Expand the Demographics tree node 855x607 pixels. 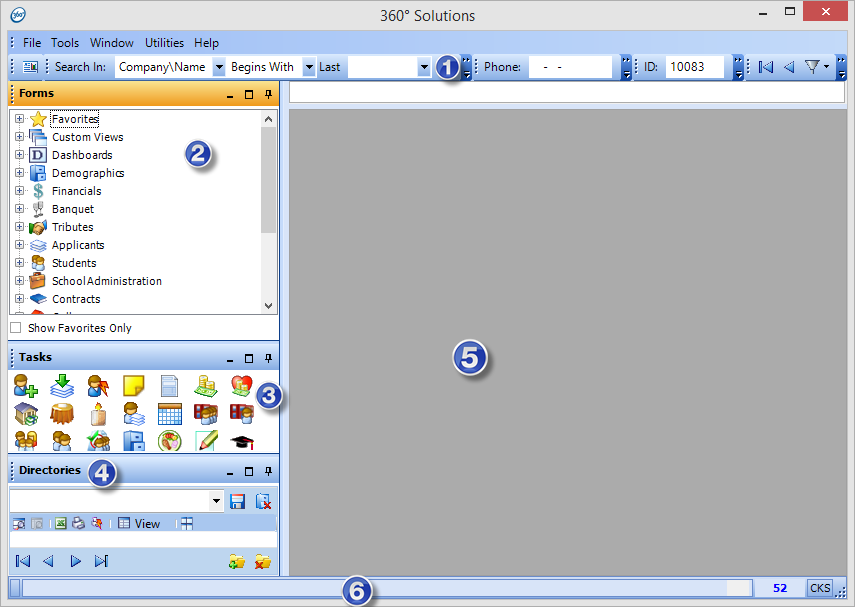pos(20,172)
